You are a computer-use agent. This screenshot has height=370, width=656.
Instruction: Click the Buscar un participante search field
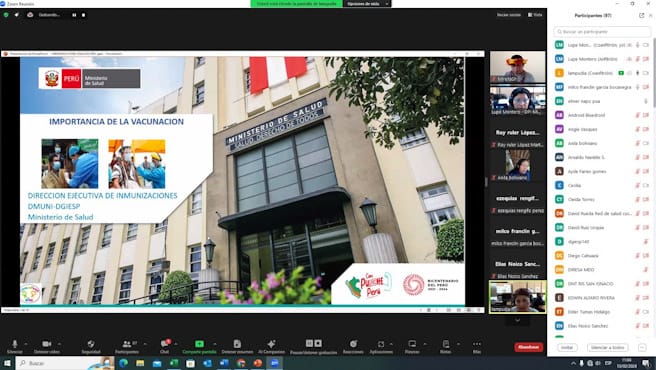pos(602,32)
